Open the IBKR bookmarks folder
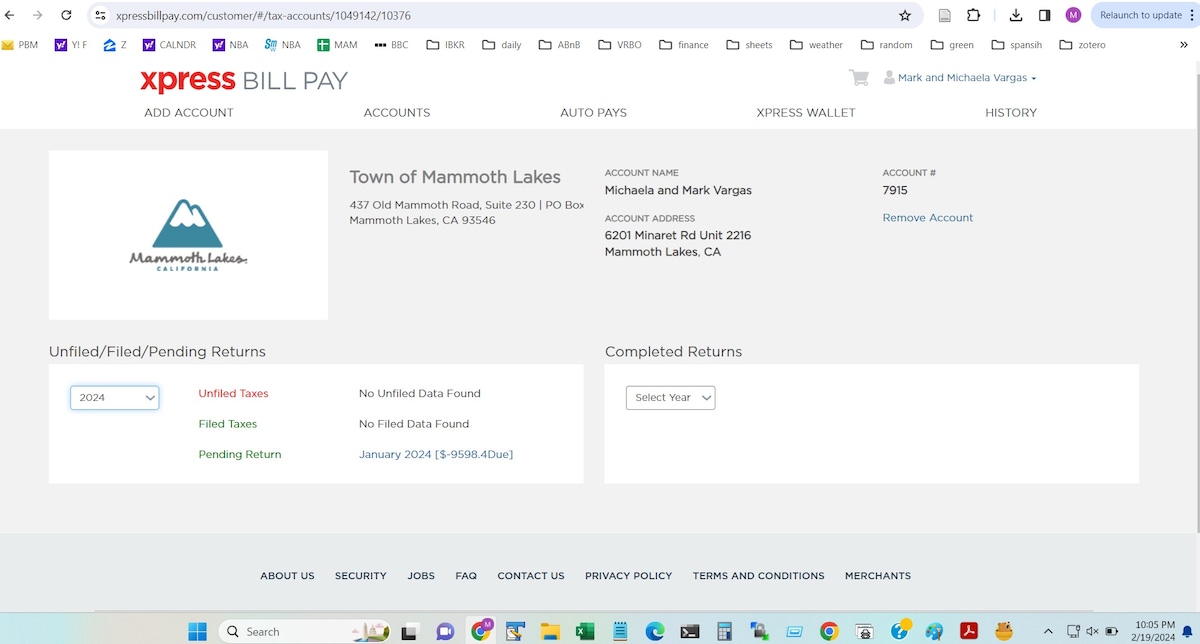 coord(445,45)
